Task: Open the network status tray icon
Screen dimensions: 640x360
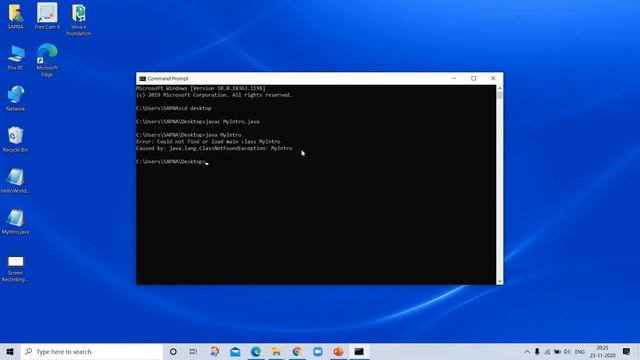Action: click(x=547, y=351)
